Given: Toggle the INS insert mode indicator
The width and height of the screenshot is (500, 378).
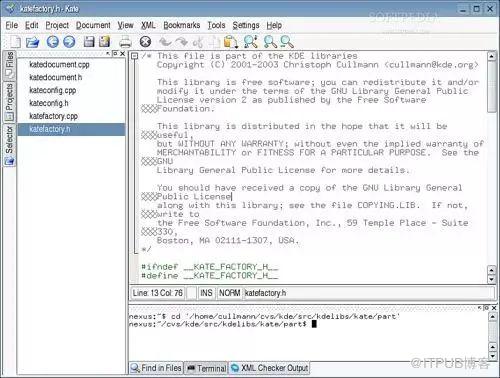Looking at the screenshot, I should pos(206,293).
